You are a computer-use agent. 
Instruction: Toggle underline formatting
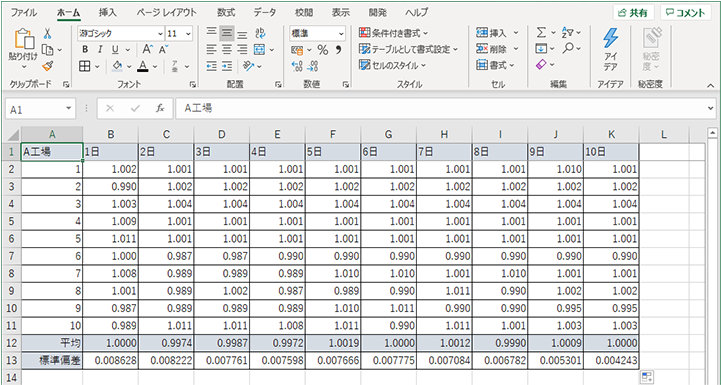(x=115, y=50)
